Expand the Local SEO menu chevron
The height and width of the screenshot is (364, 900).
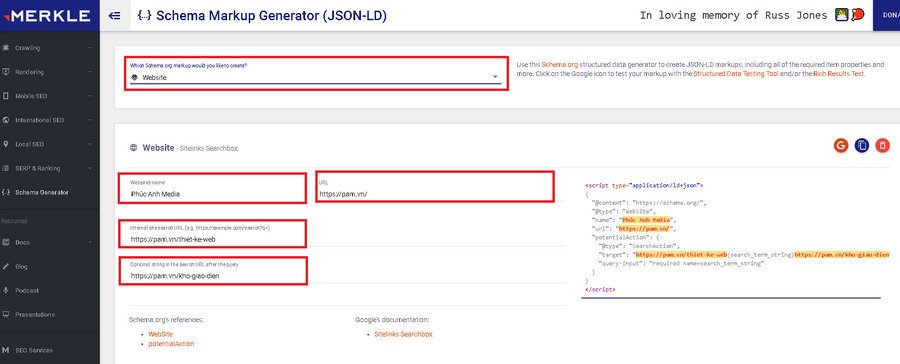tap(90, 145)
